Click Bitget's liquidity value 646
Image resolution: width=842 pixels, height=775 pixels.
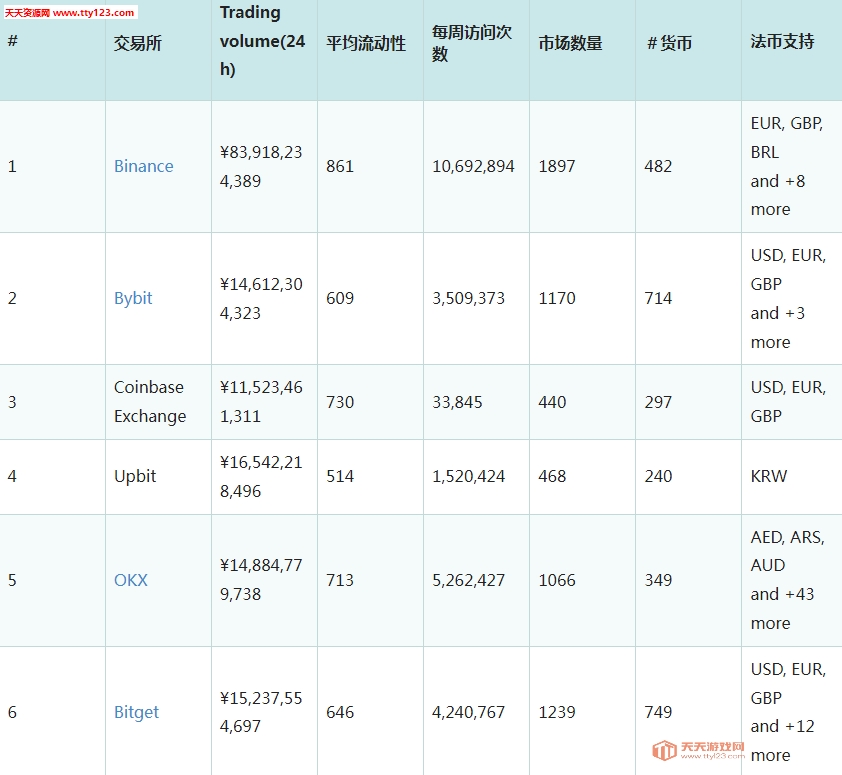point(340,712)
